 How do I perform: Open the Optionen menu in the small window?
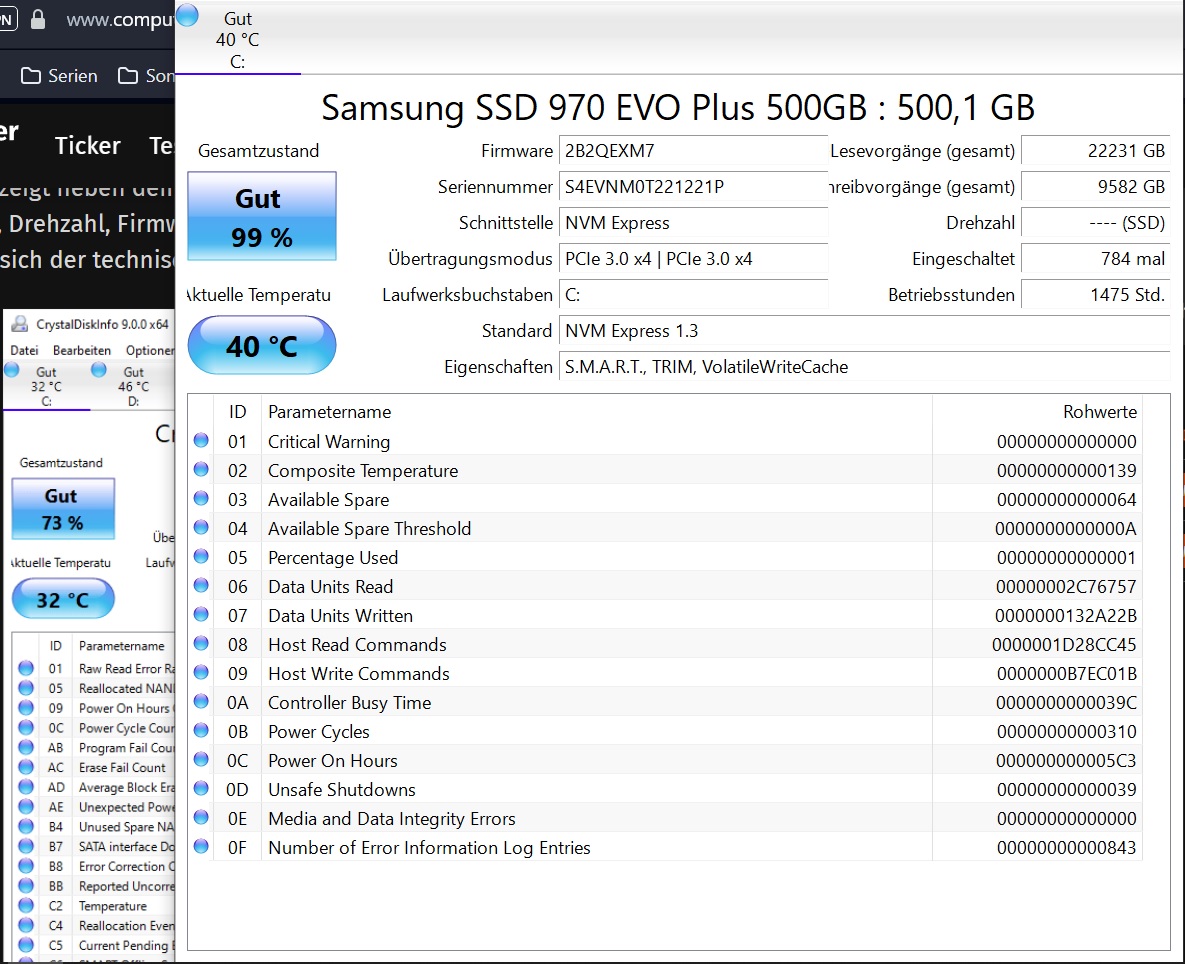[x=150, y=351]
